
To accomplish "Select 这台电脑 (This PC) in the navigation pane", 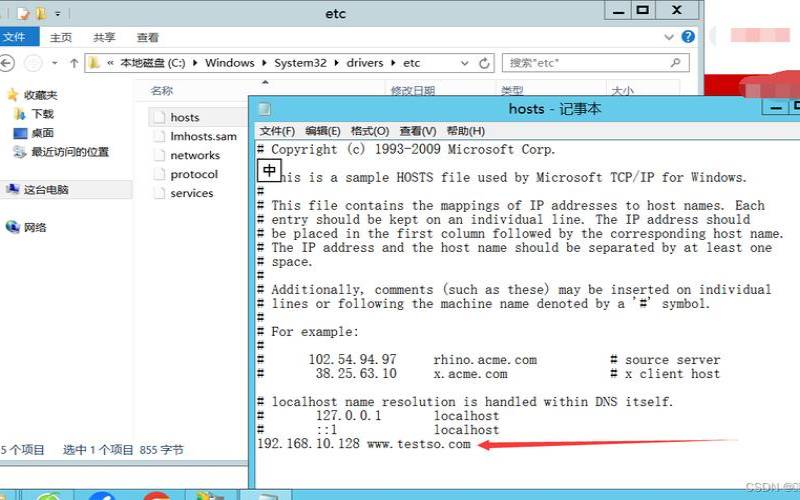I will click(46, 189).
